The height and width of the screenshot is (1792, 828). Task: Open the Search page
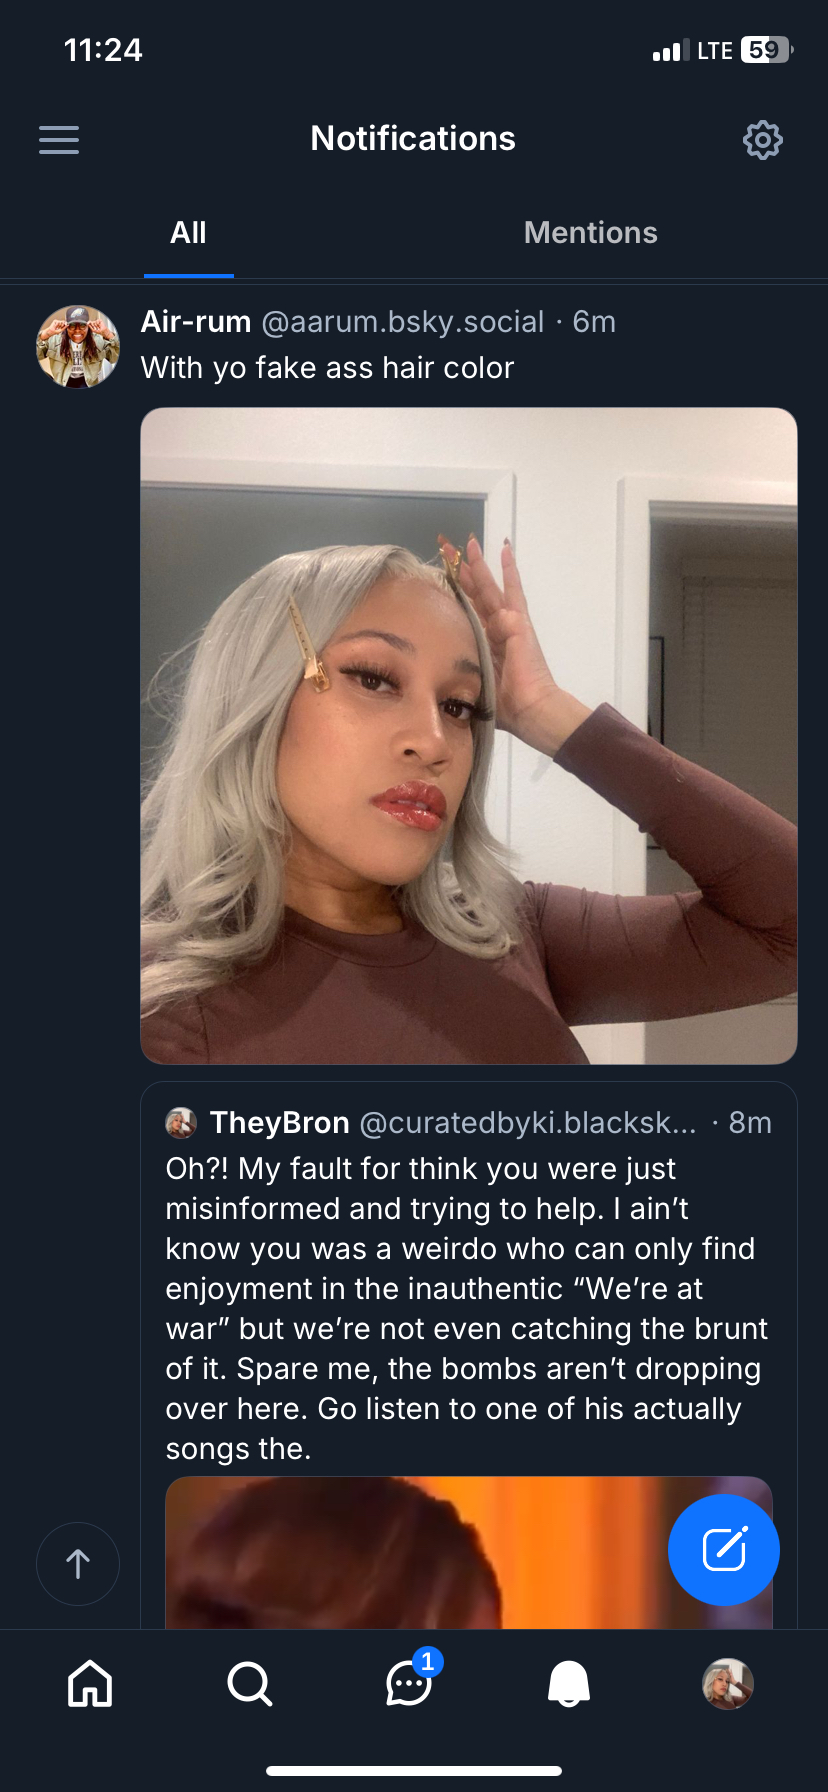tap(249, 1683)
